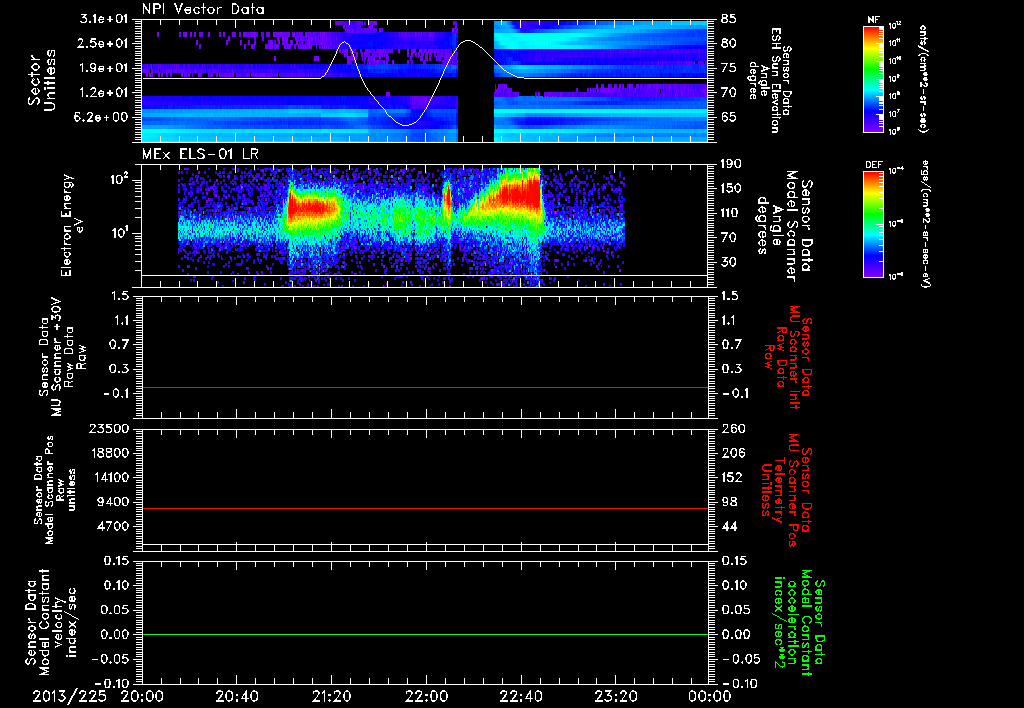This screenshot has height=708, width=1024.
Task: Click the "1.2e+01" sector axis value
Action: pos(106,93)
